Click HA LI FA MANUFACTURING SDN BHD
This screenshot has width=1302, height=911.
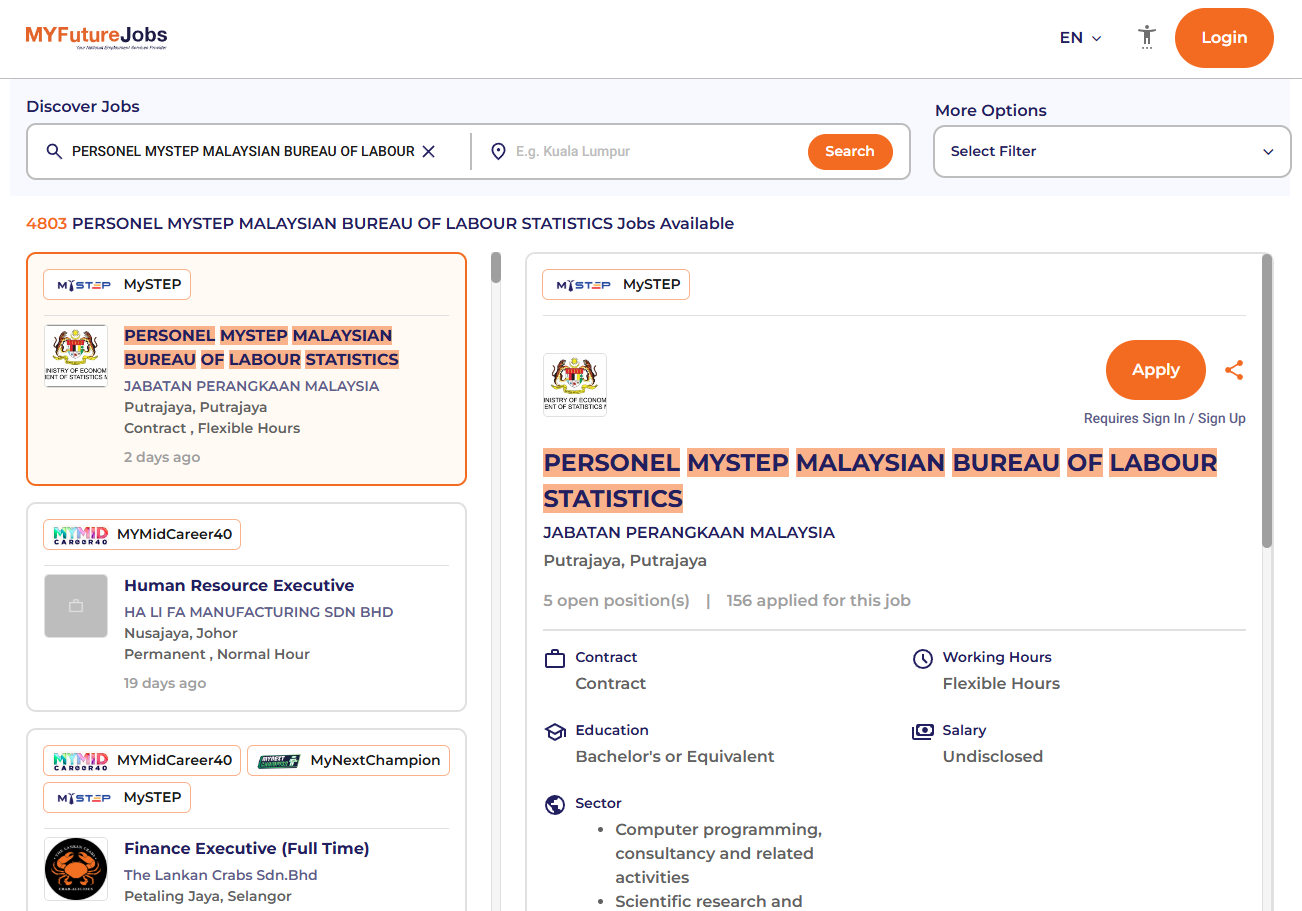[x=259, y=612]
